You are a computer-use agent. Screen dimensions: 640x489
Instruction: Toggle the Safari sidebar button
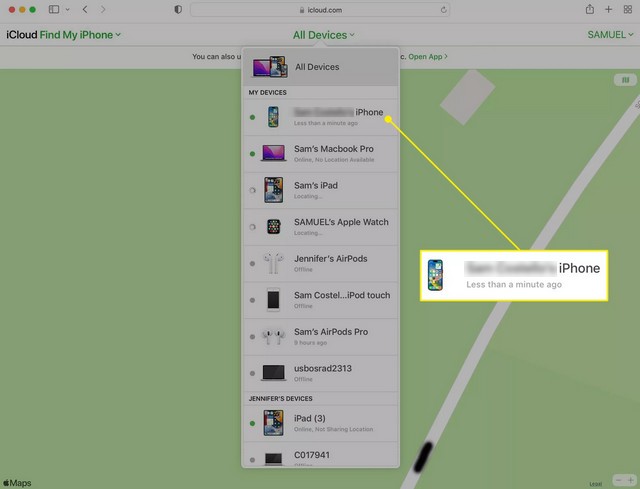click(54, 9)
